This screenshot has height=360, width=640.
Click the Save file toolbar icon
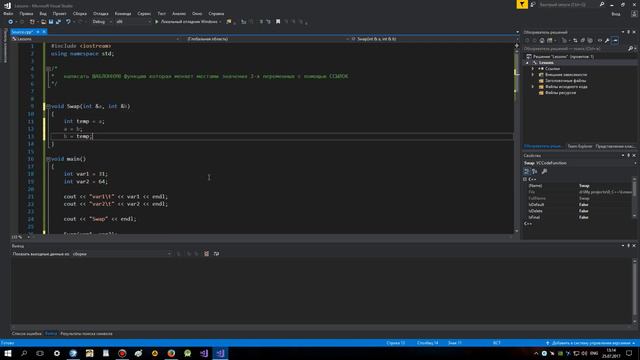coord(51,22)
